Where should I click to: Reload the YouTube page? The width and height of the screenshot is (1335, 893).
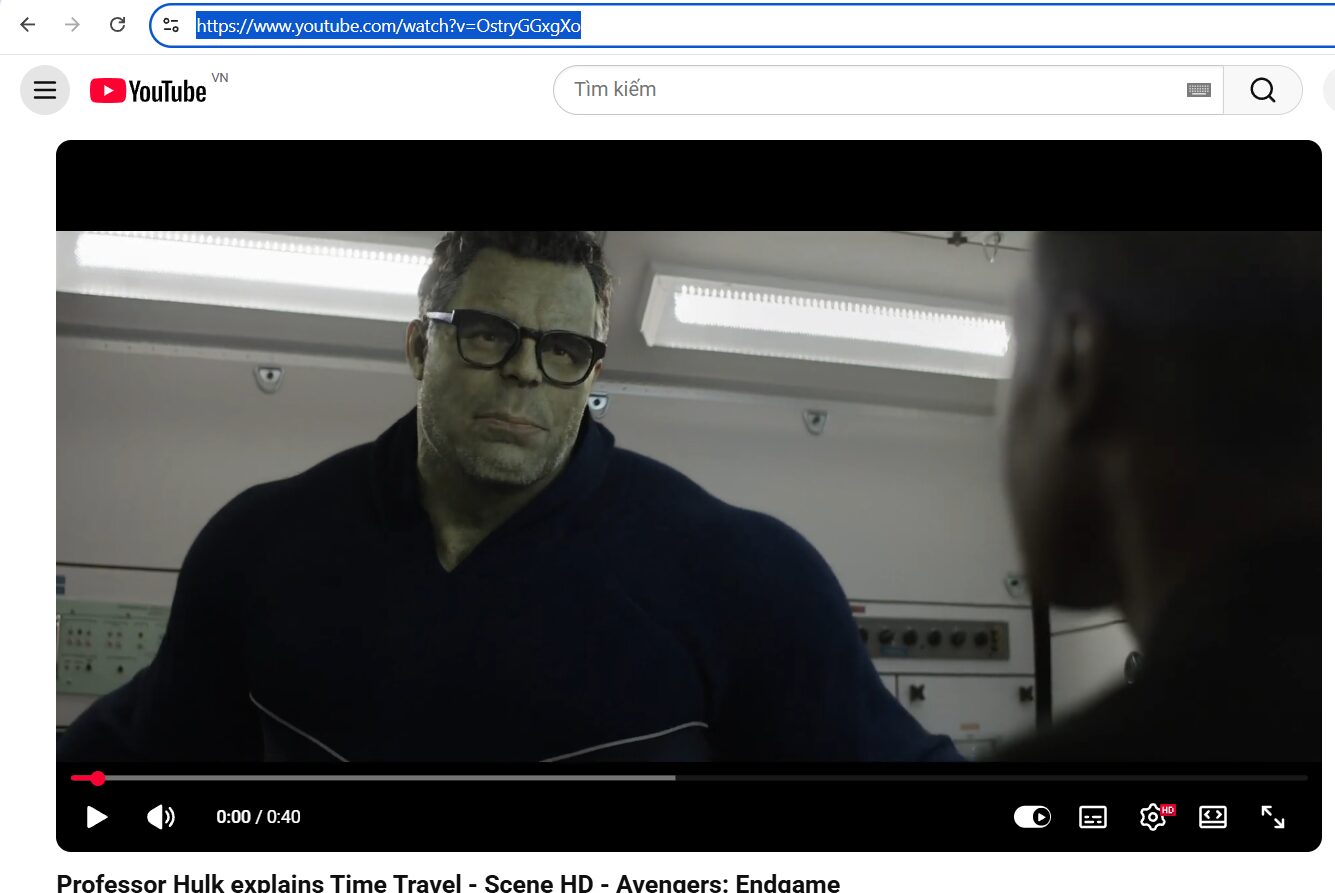click(x=117, y=25)
